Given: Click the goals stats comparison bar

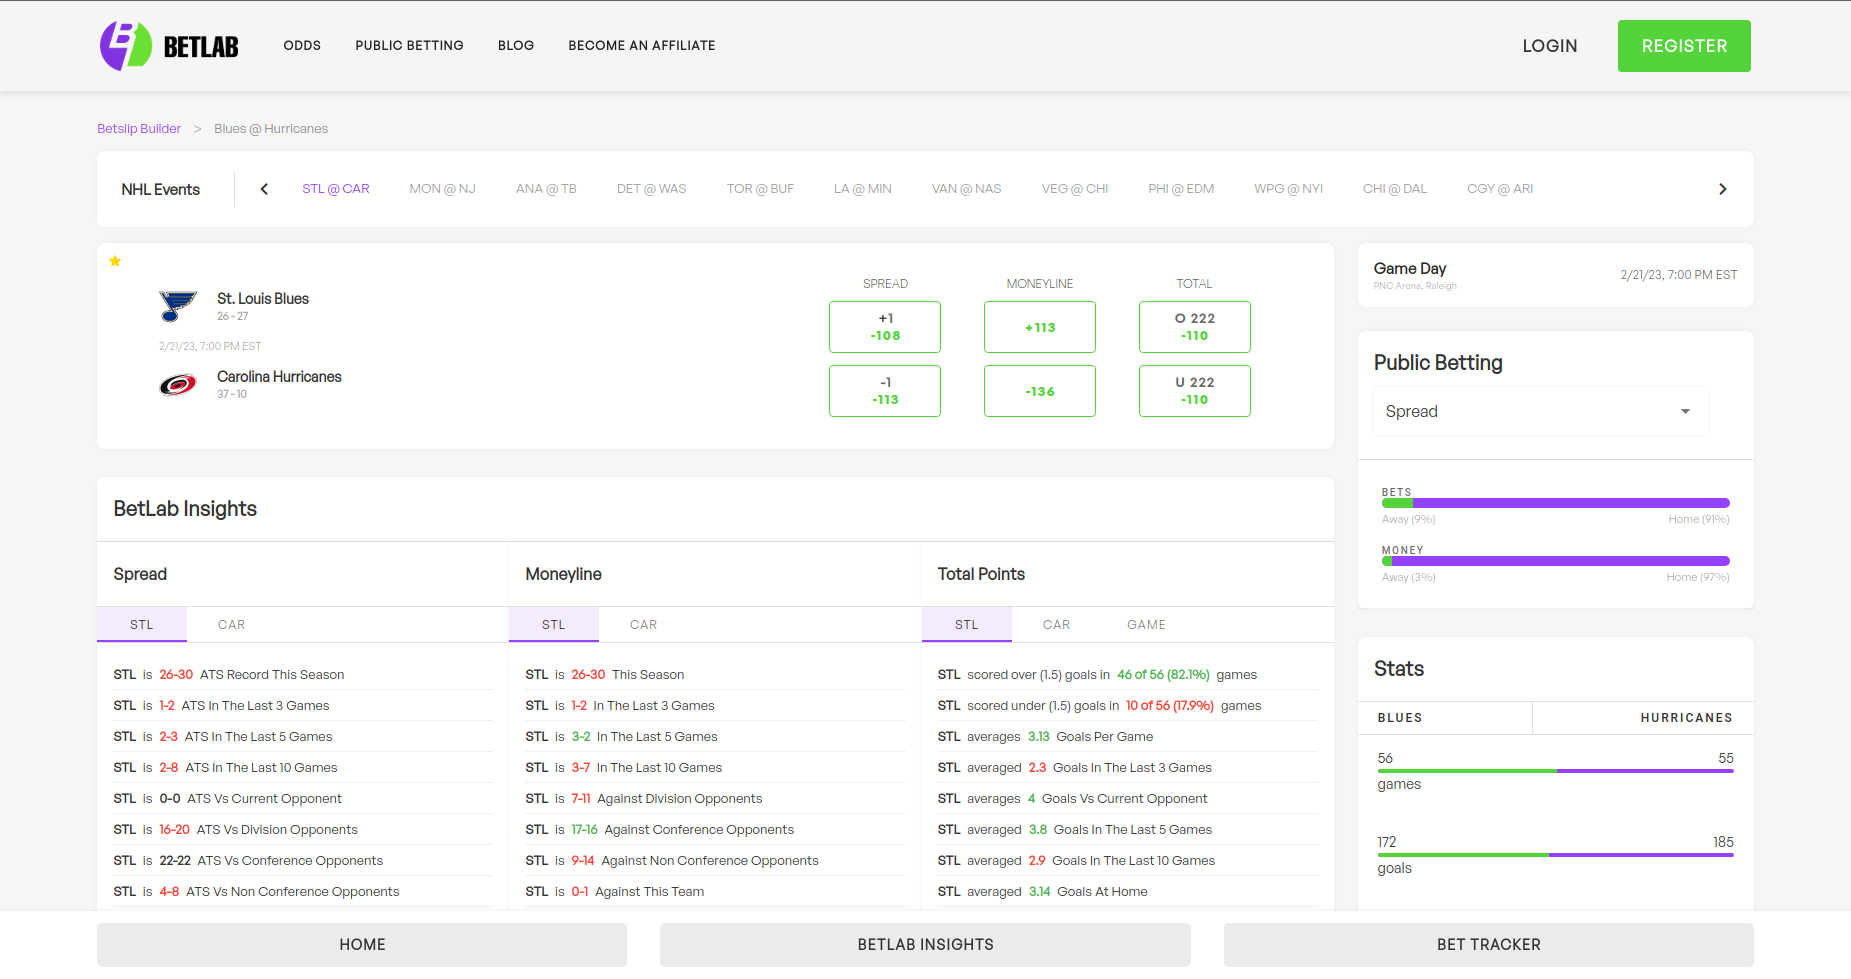Looking at the screenshot, I should [x=1555, y=855].
